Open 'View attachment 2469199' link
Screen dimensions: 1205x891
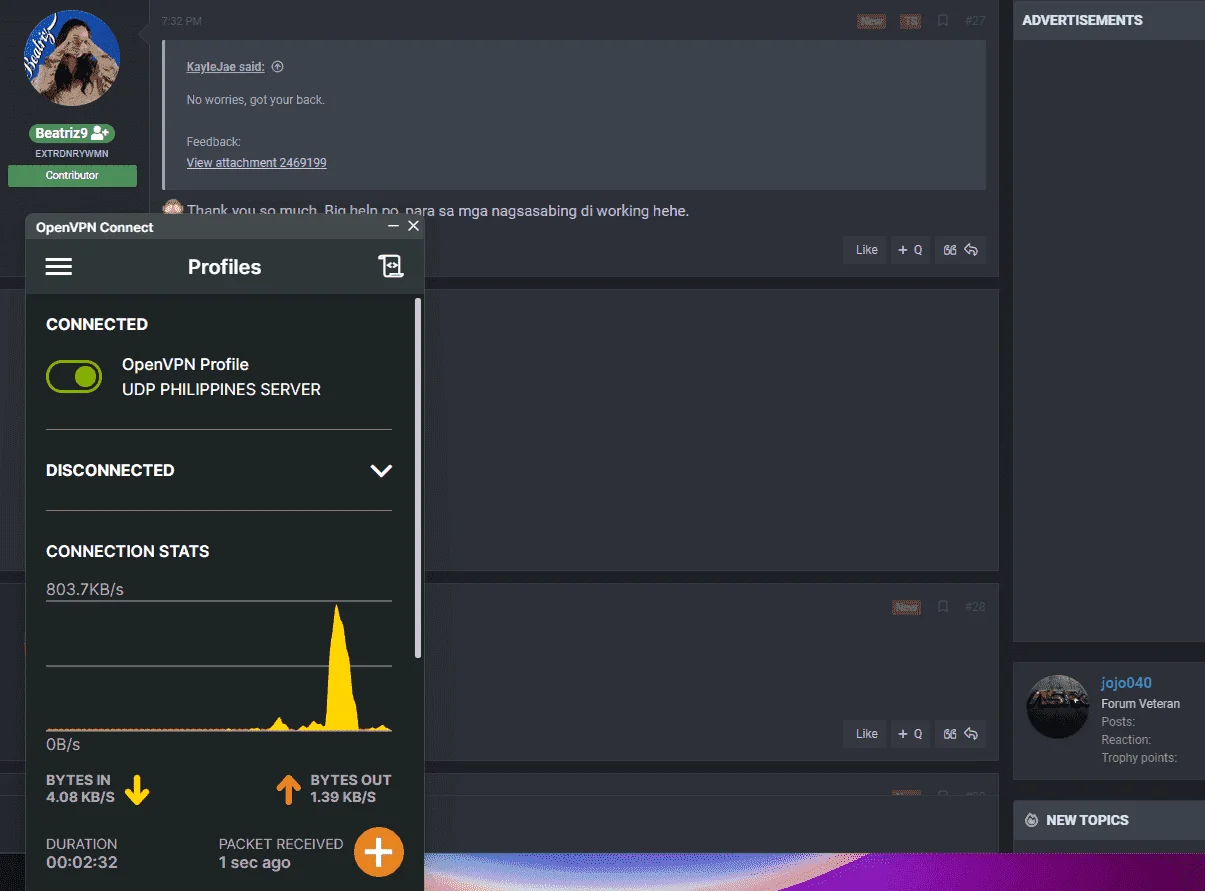coord(256,163)
